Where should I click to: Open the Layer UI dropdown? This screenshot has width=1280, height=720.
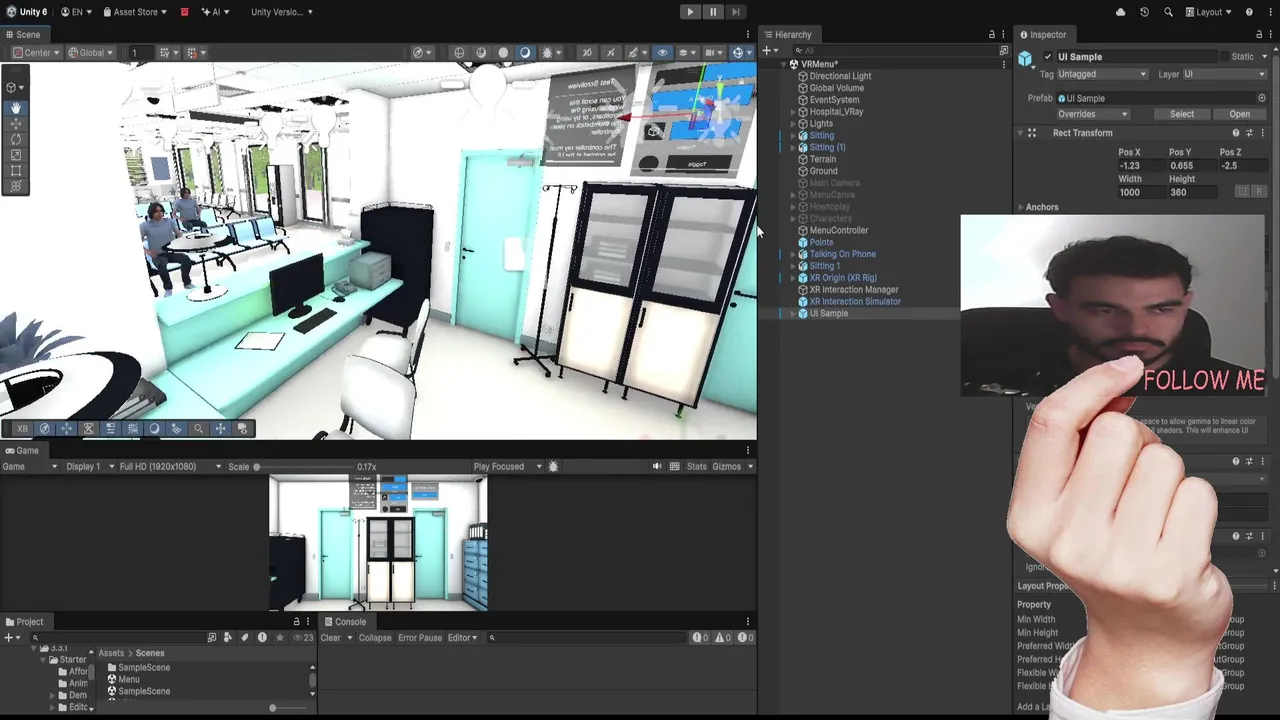(1224, 74)
